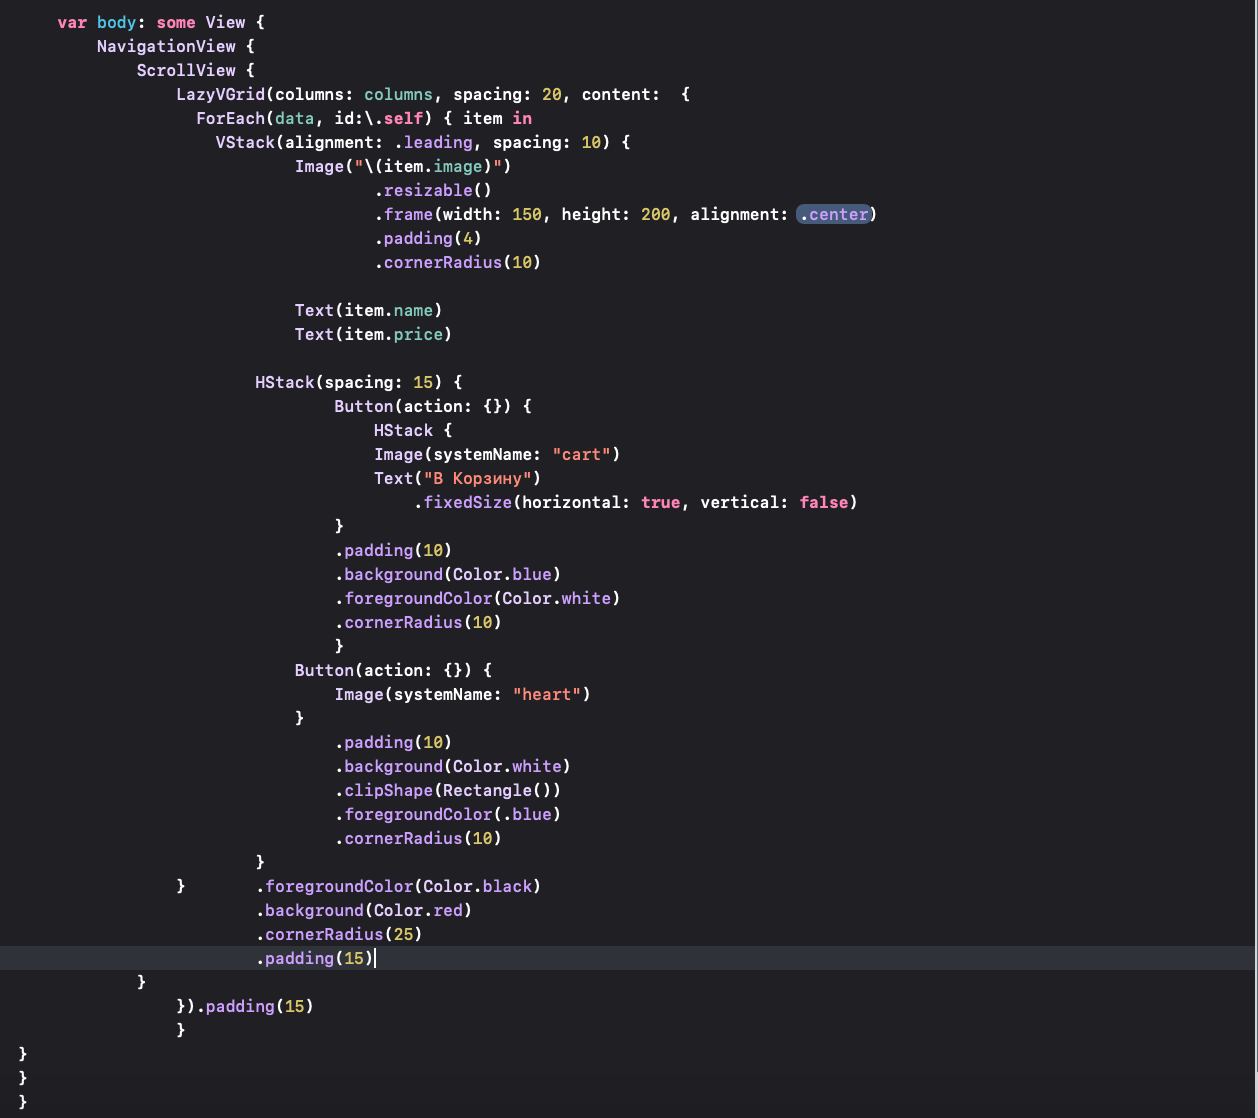Image resolution: width=1258 pixels, height=1118 pixels.
Task: Click the .foregroundColor(Color.white) modifier
Action: [x=478, y=598]
